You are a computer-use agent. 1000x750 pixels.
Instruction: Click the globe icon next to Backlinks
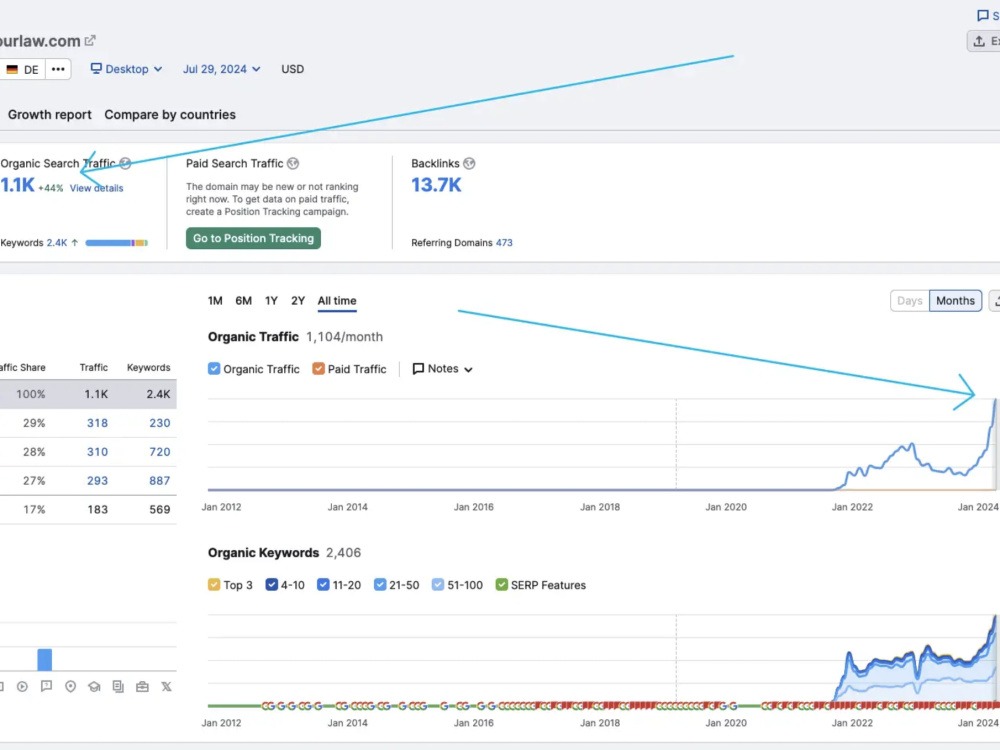[469, 163]
